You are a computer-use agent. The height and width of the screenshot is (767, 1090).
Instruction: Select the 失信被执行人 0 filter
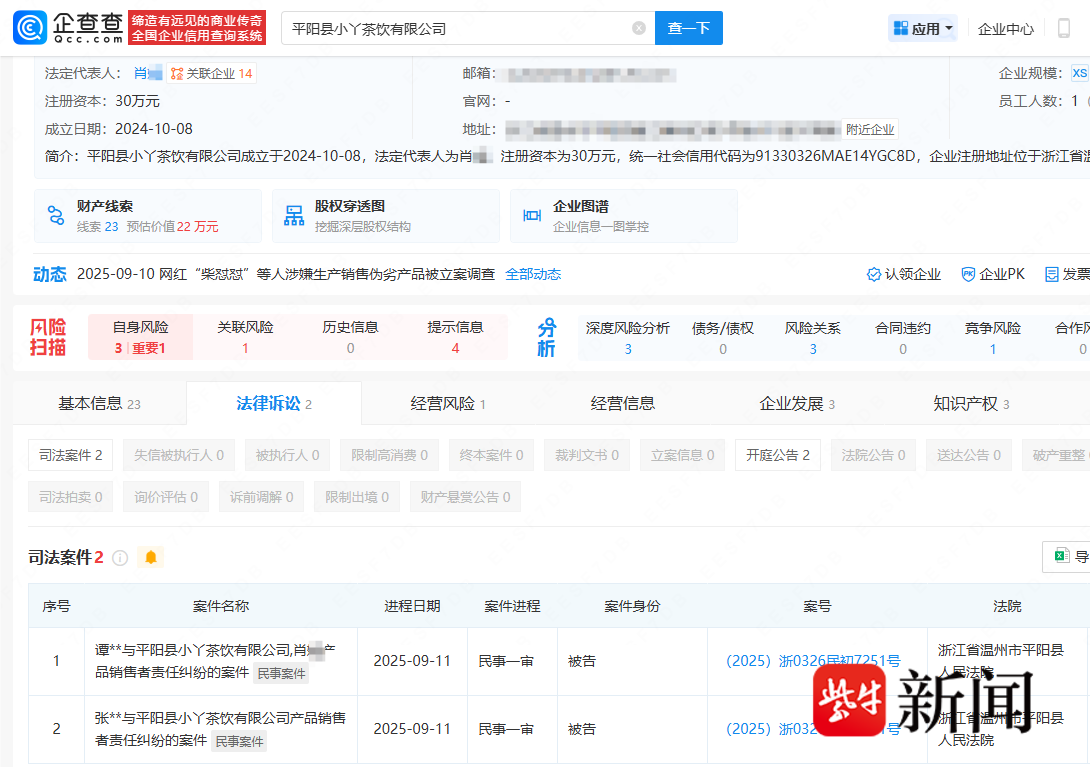click(179, 455)
